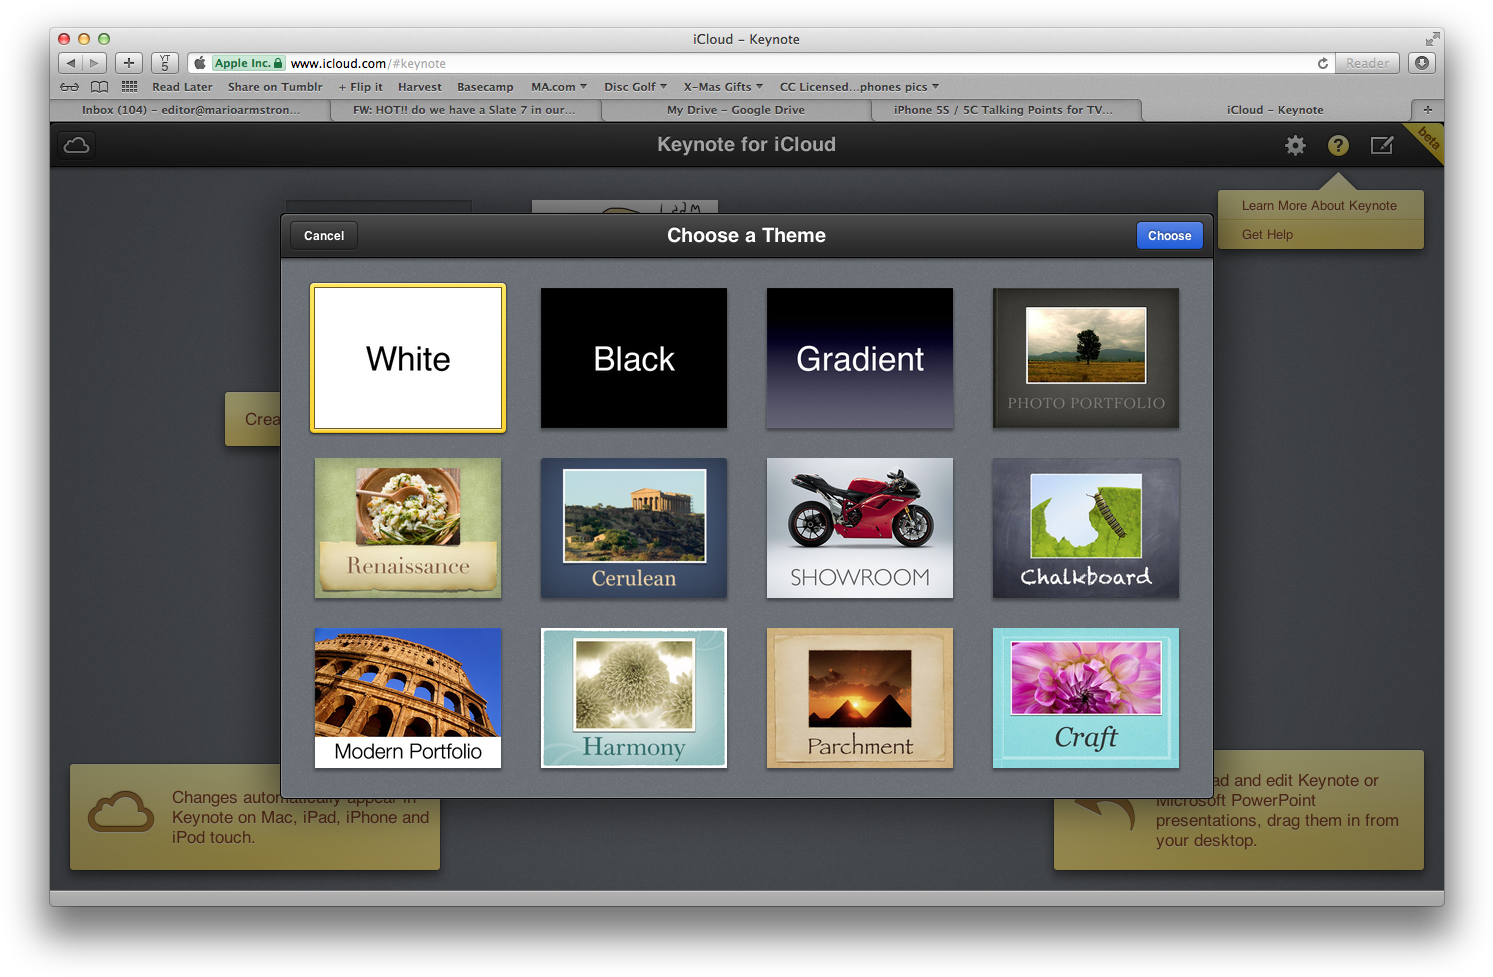
Task: Open the Reading List glasses icon
Action: [x=69, y=87]
